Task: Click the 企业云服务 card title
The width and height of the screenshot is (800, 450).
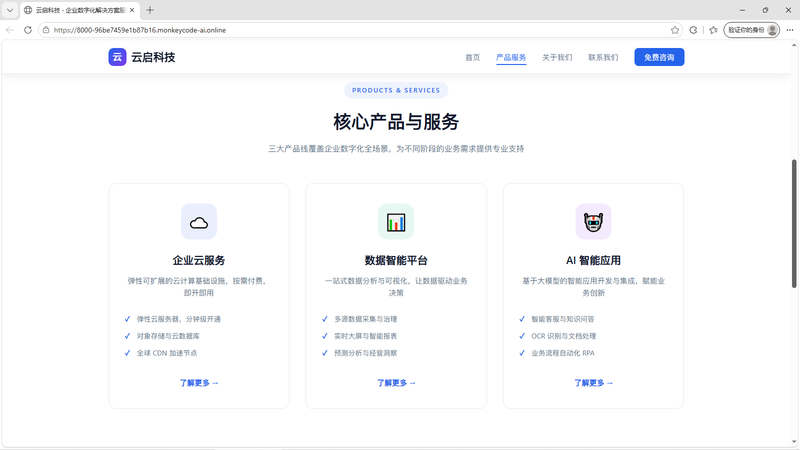Action: [199, 260]
